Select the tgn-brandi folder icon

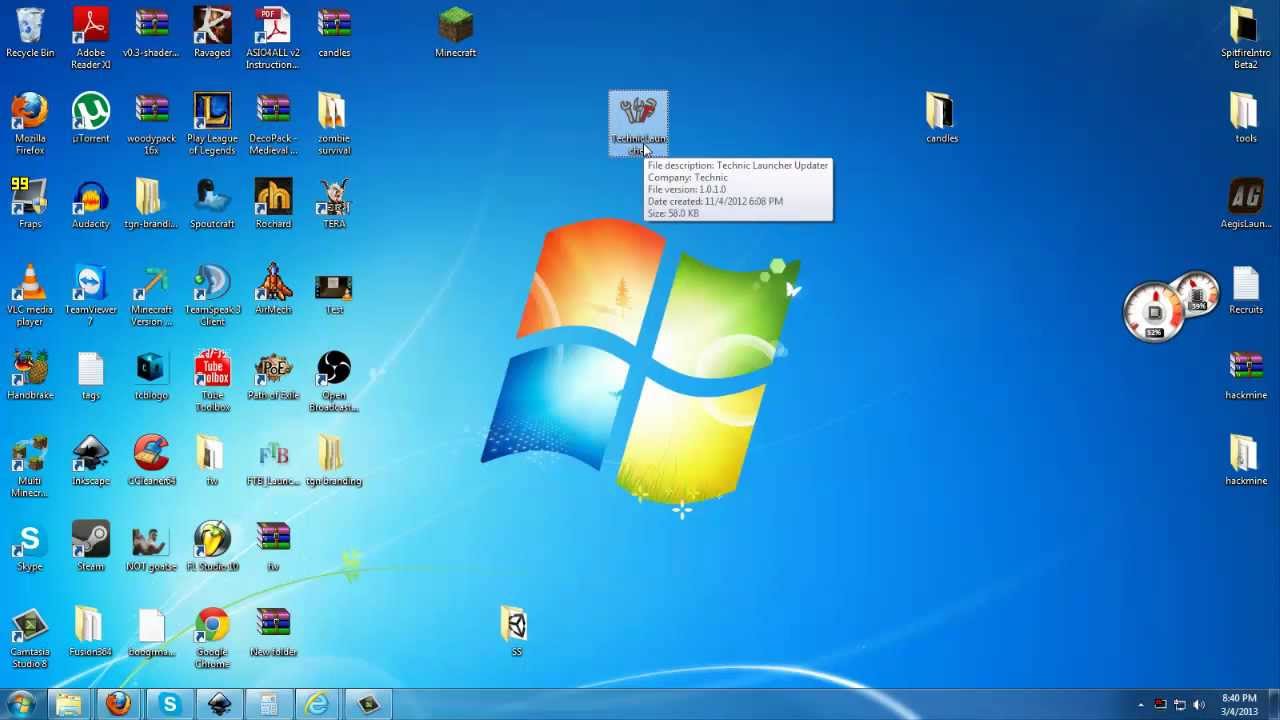coord(152,204)
